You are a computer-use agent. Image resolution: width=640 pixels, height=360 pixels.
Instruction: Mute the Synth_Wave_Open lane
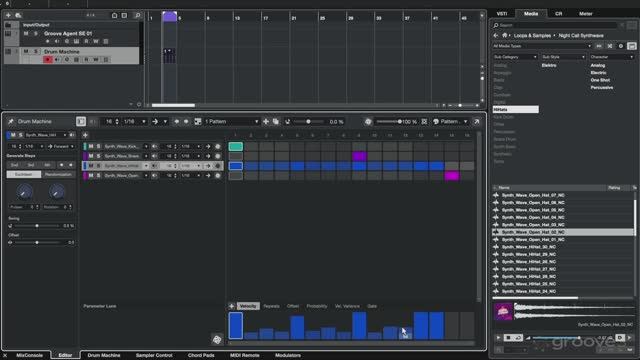pos(91,176)
